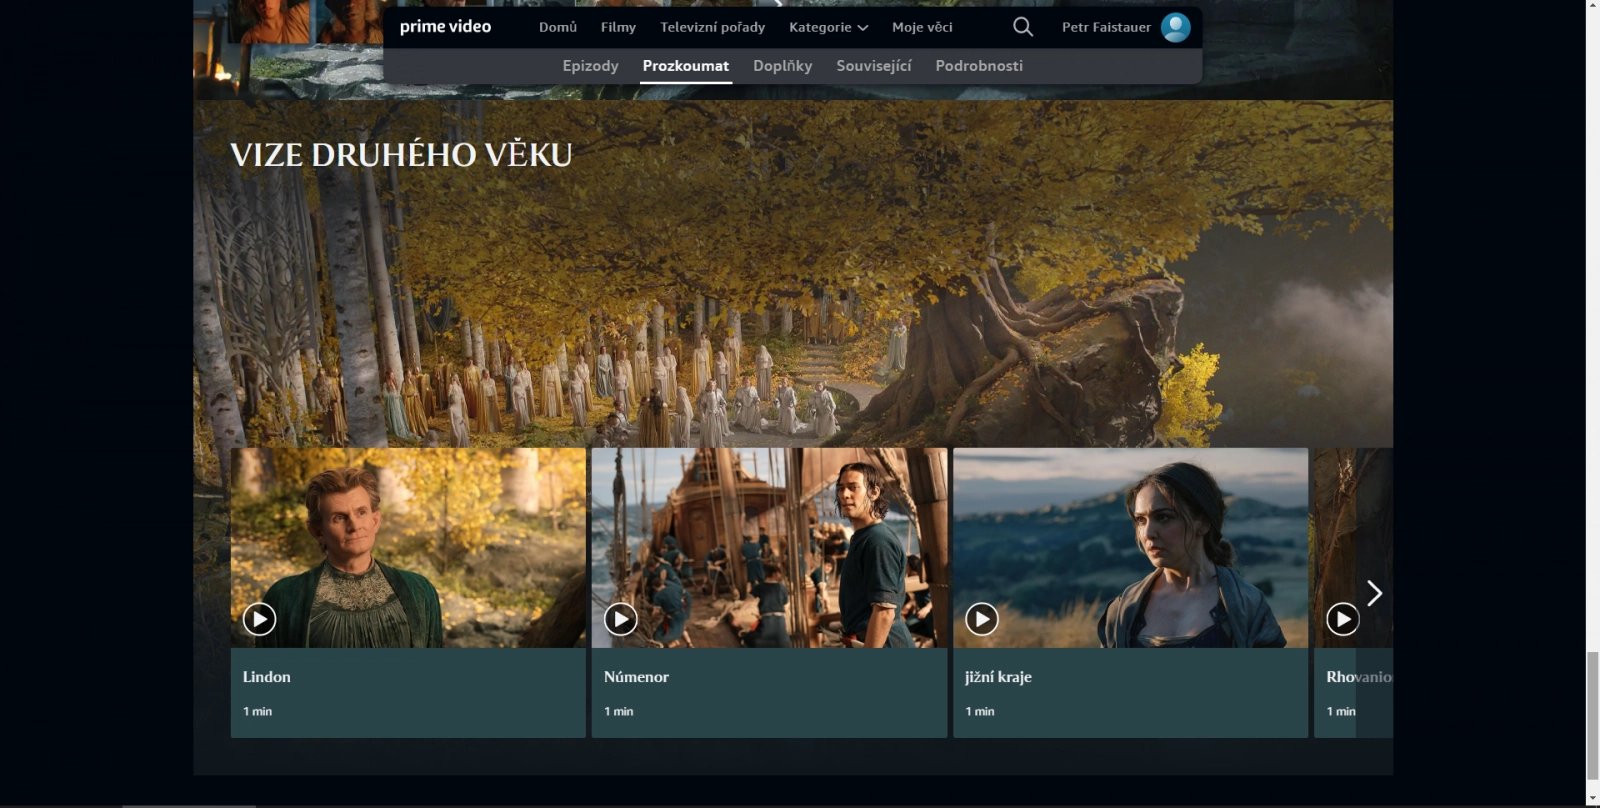1600x808 pixels.
Task: Switch to the Epizody tab
Action: point(590,66)
